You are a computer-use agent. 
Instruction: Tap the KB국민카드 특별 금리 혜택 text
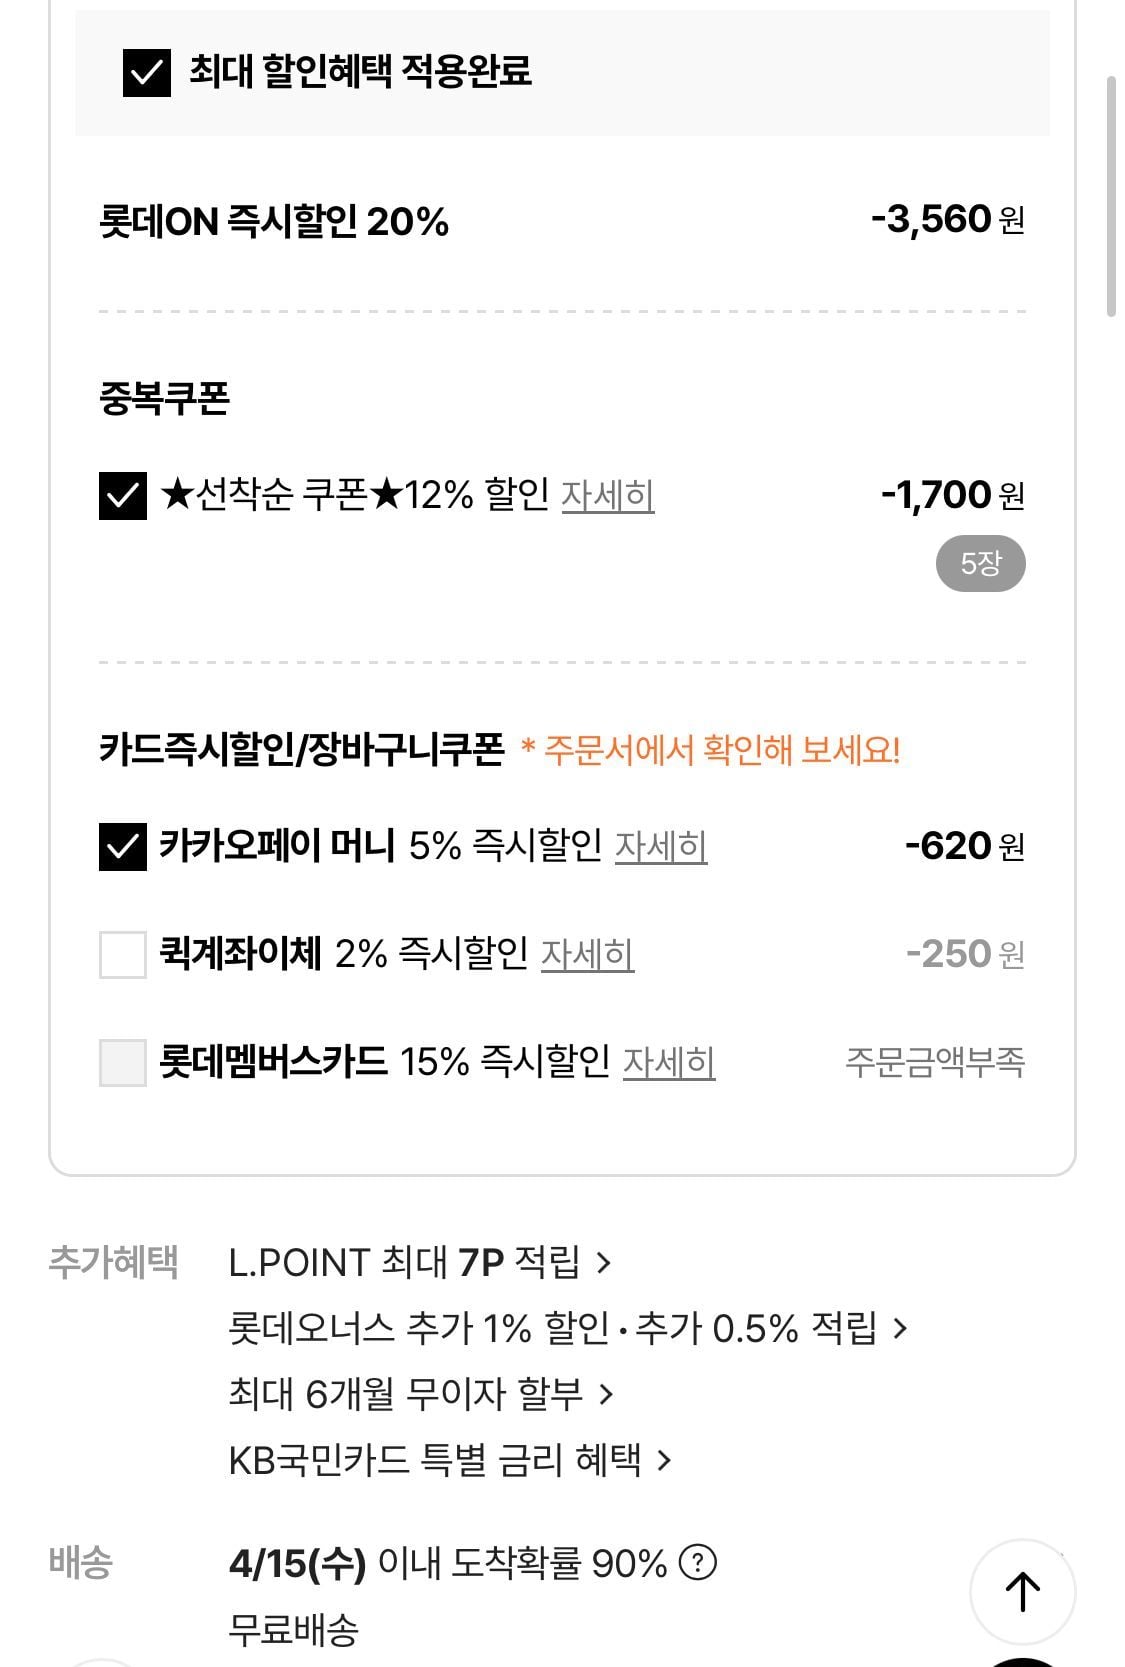point(434,1461)
